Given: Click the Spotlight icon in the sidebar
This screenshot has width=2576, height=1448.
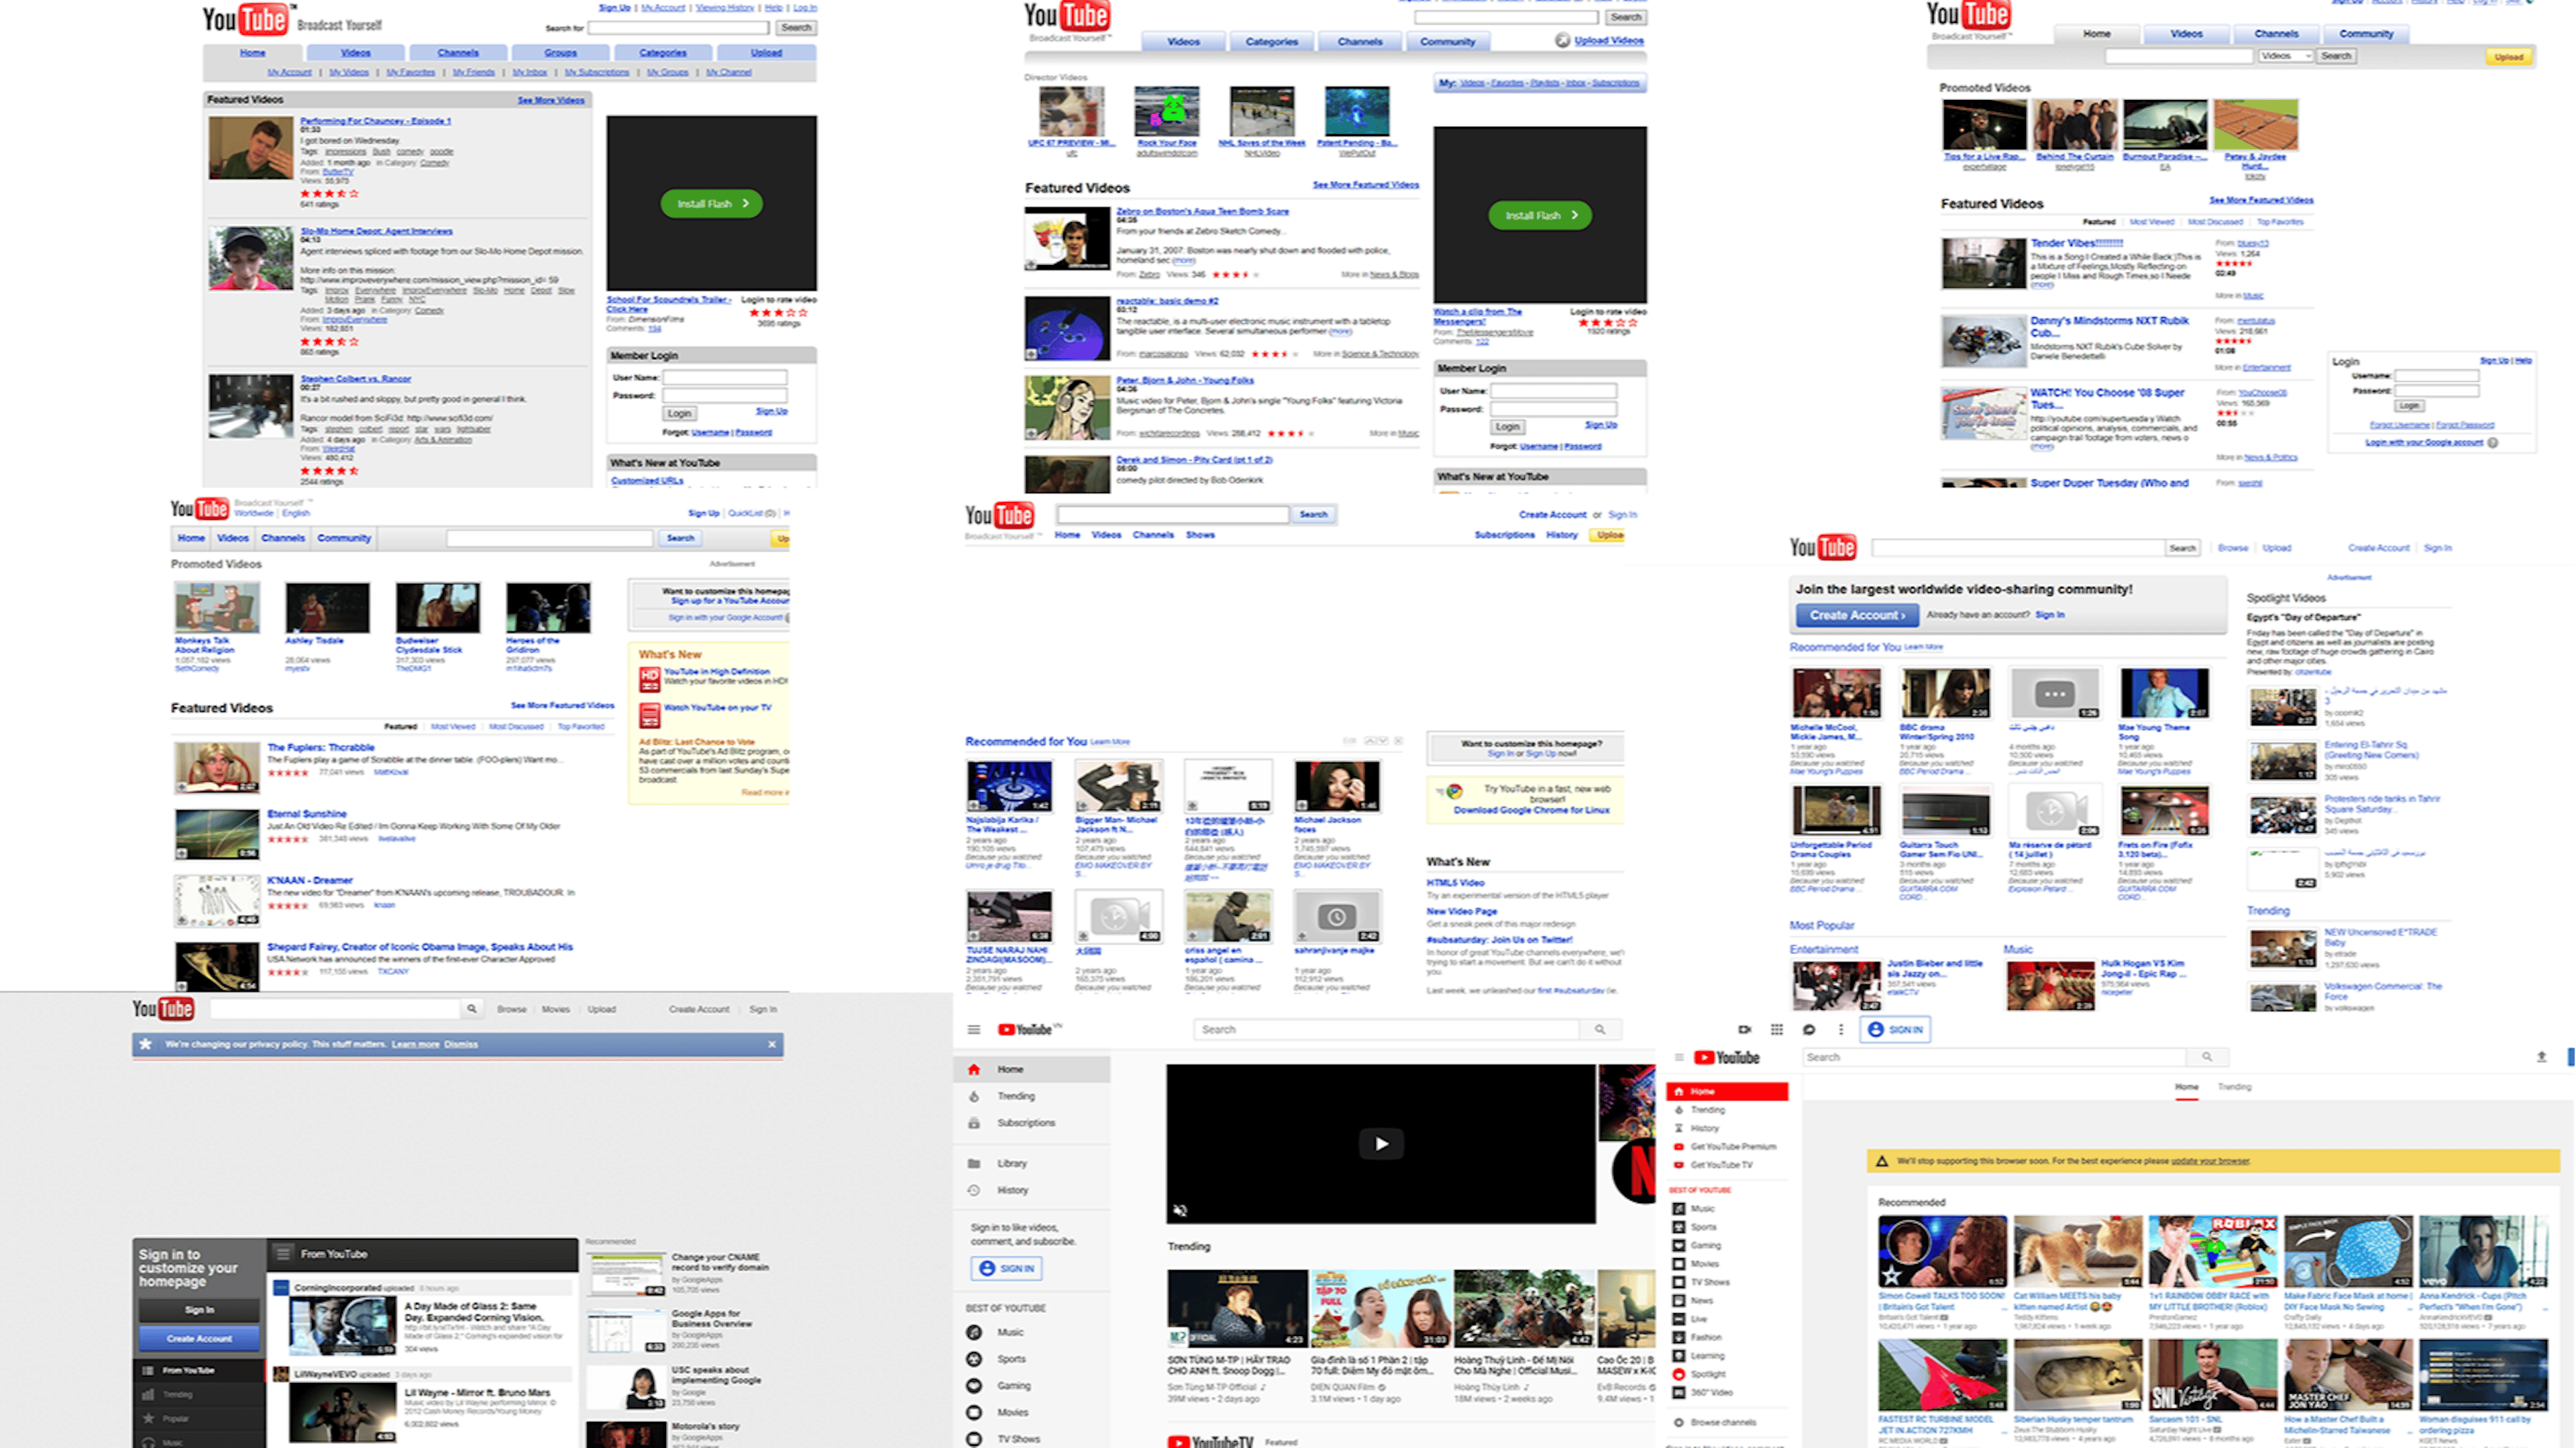Looking at the screenshot, I should coord(1679,1374).
